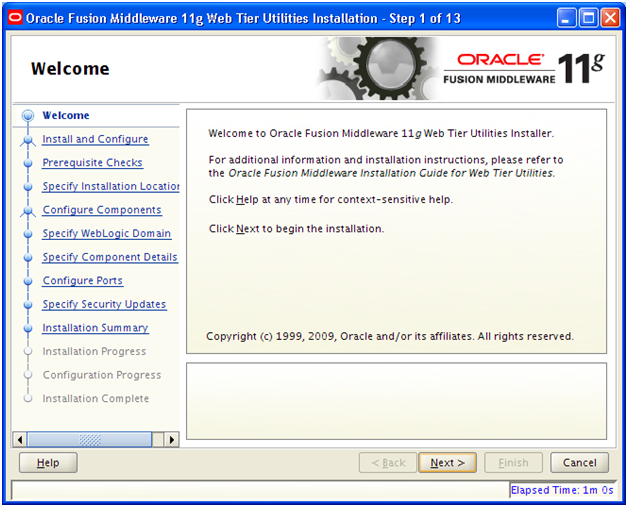
Task: Click the sidebar scroll right arrow
Action: click(x=172, y=440)
